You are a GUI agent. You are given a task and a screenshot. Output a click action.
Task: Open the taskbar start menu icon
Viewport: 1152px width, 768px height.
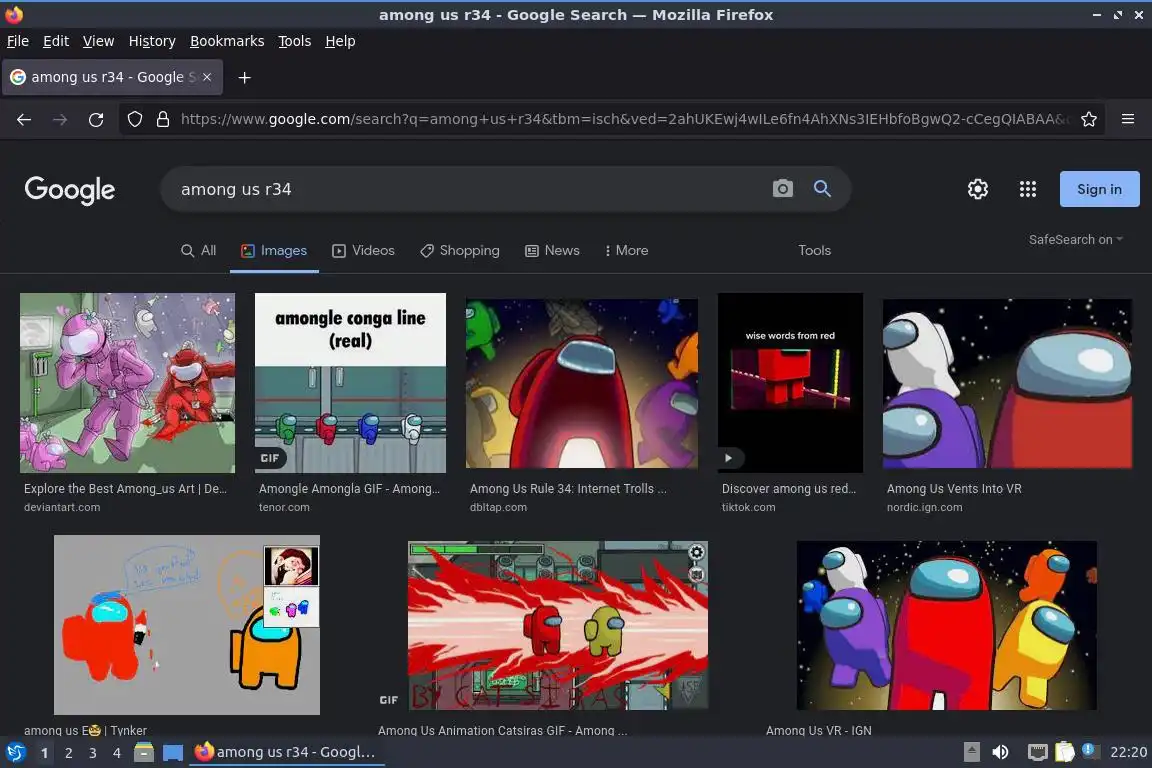(x=16, y=753)
